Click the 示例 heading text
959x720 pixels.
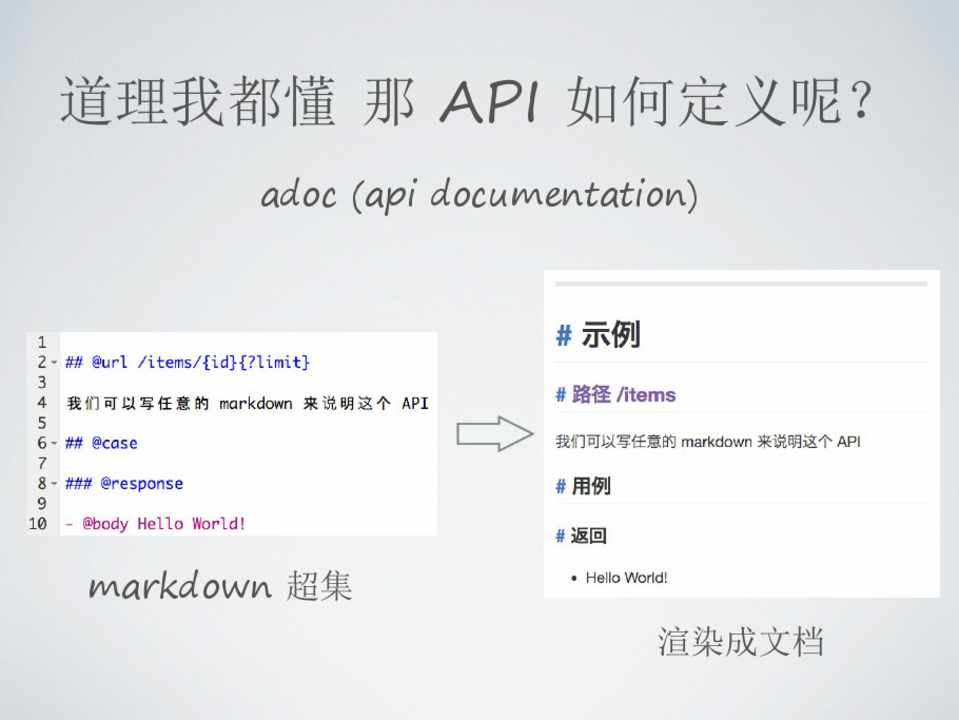[x=610, y=336]
